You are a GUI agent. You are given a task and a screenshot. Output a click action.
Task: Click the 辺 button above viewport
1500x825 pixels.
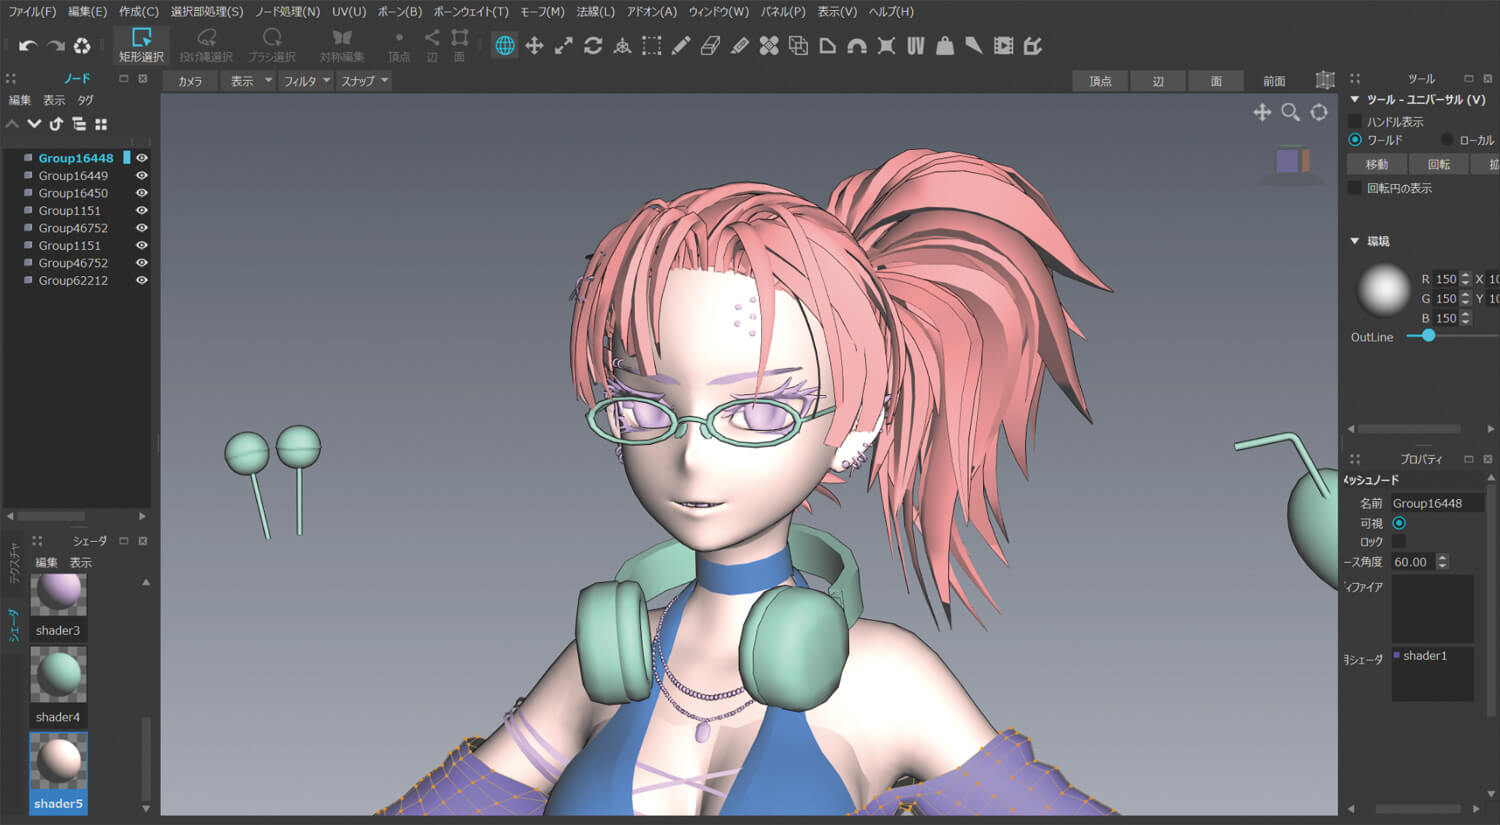click(x=1158, y=81)
